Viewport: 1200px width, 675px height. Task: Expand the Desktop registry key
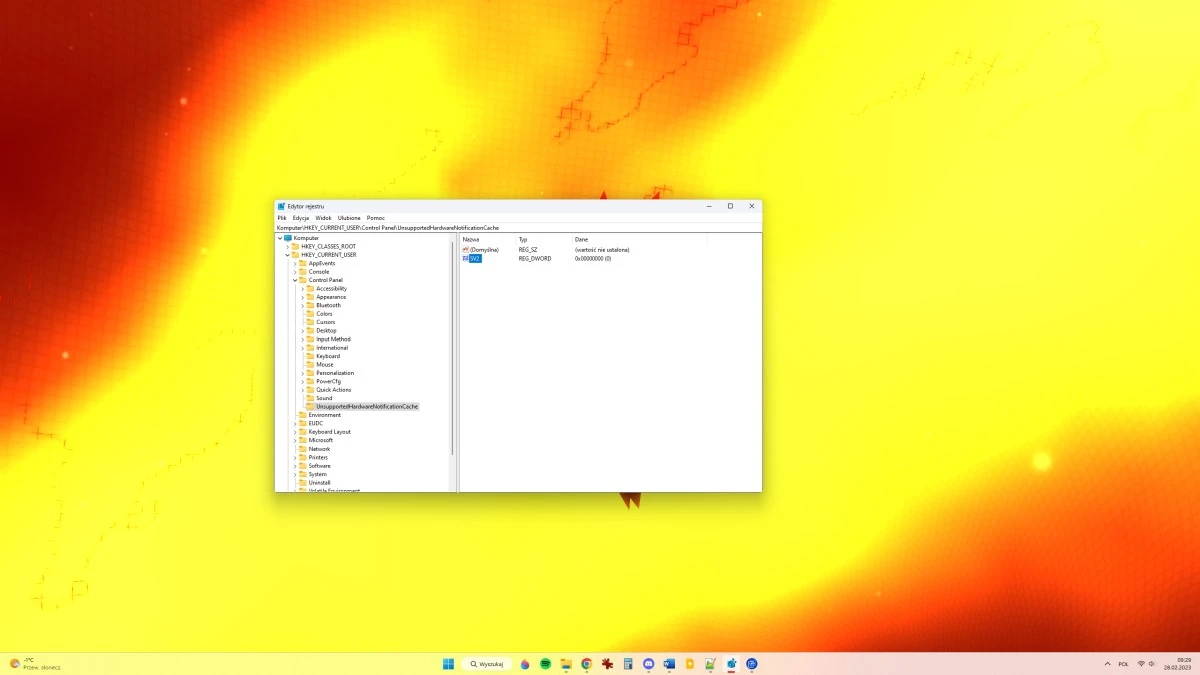pos(303,330)
